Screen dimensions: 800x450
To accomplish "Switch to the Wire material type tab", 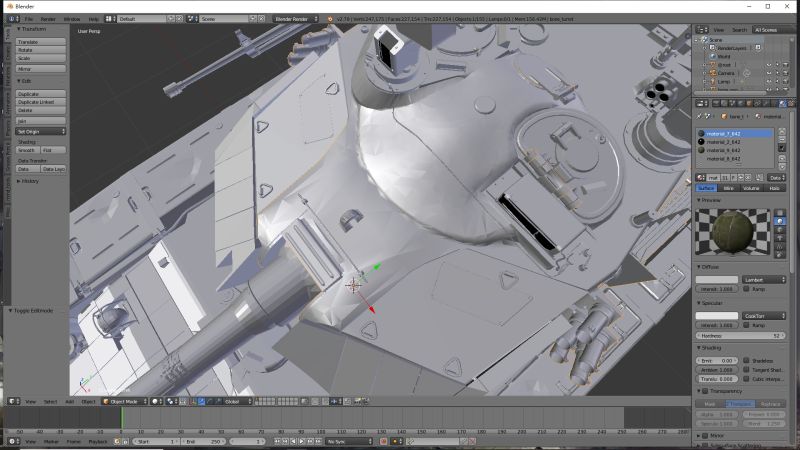I will [729, 188].
